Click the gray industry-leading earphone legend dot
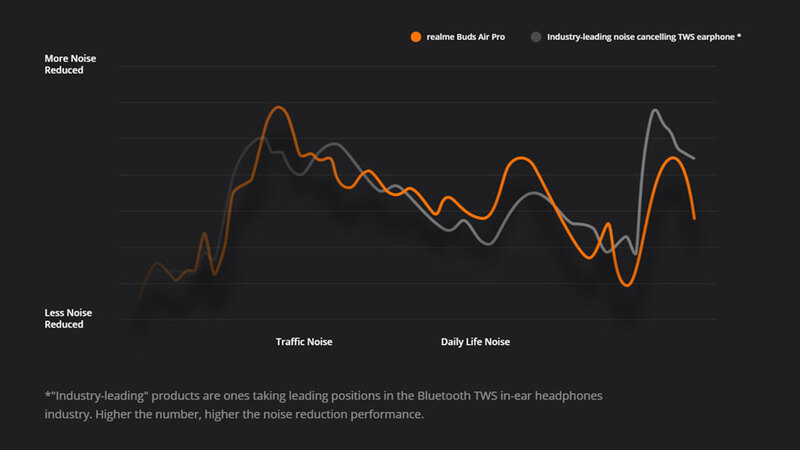800x450 pixels. (536, 37)
